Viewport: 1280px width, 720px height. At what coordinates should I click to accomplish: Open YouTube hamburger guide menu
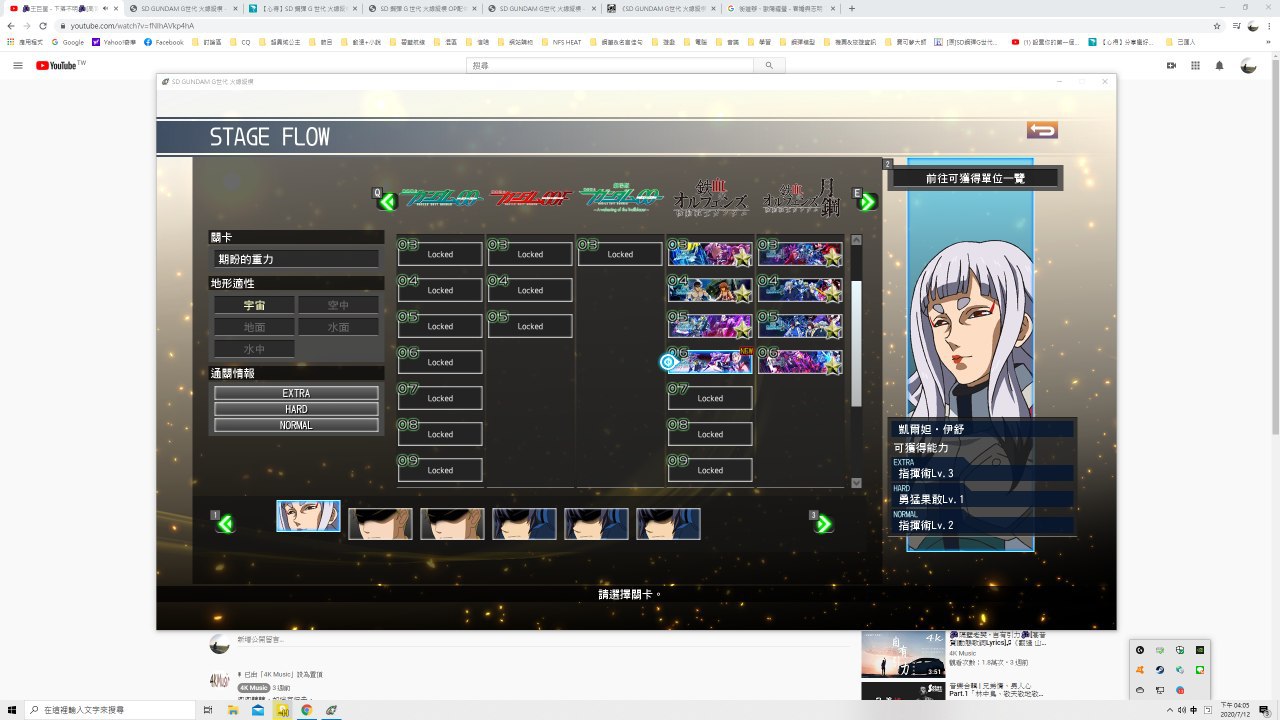[x=17, y=65]
